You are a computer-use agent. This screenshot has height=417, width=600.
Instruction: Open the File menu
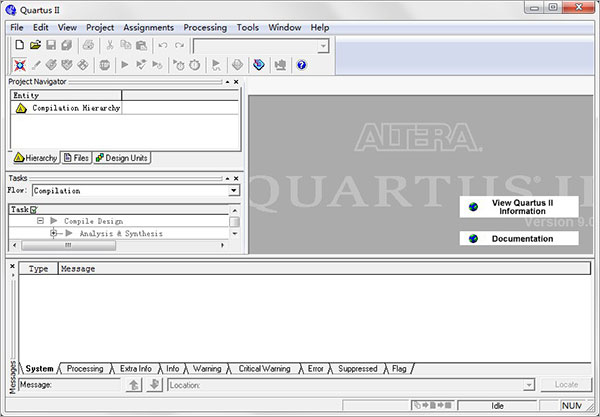17,28
